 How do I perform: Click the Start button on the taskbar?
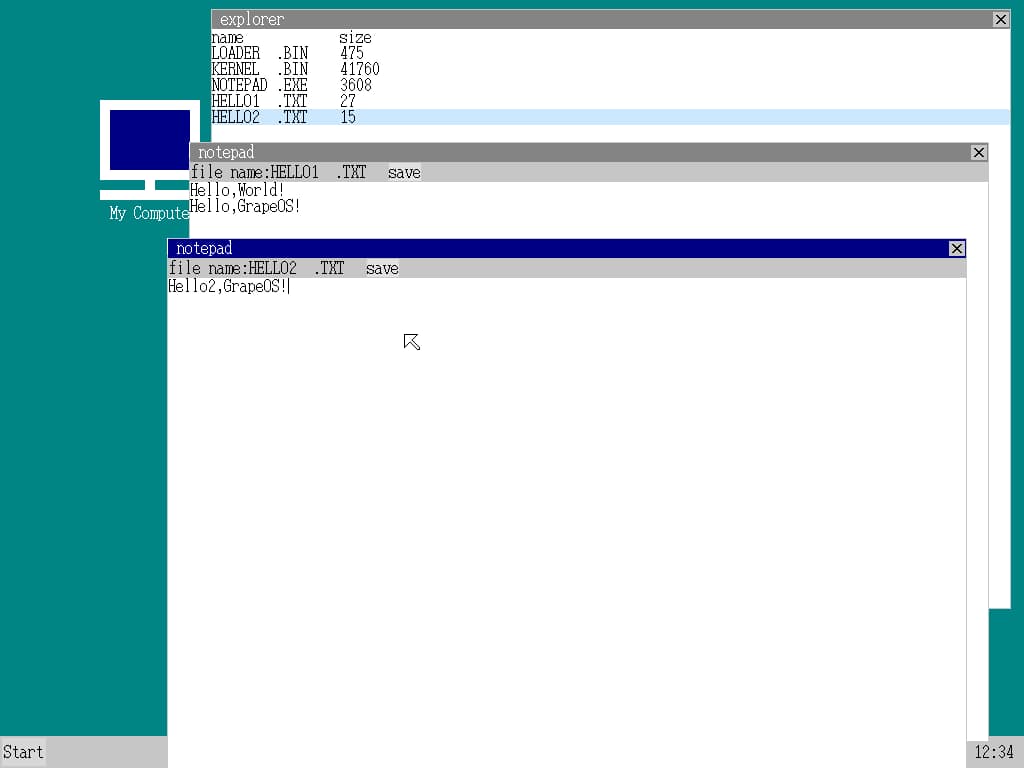(23, 752)
